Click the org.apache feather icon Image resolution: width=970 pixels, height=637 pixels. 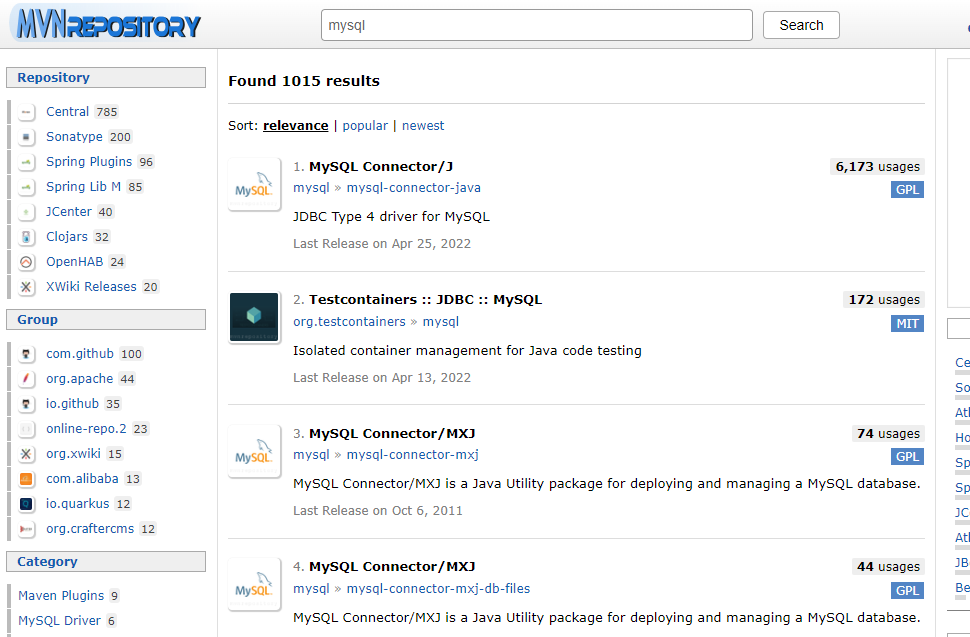[x=26, y=379]
